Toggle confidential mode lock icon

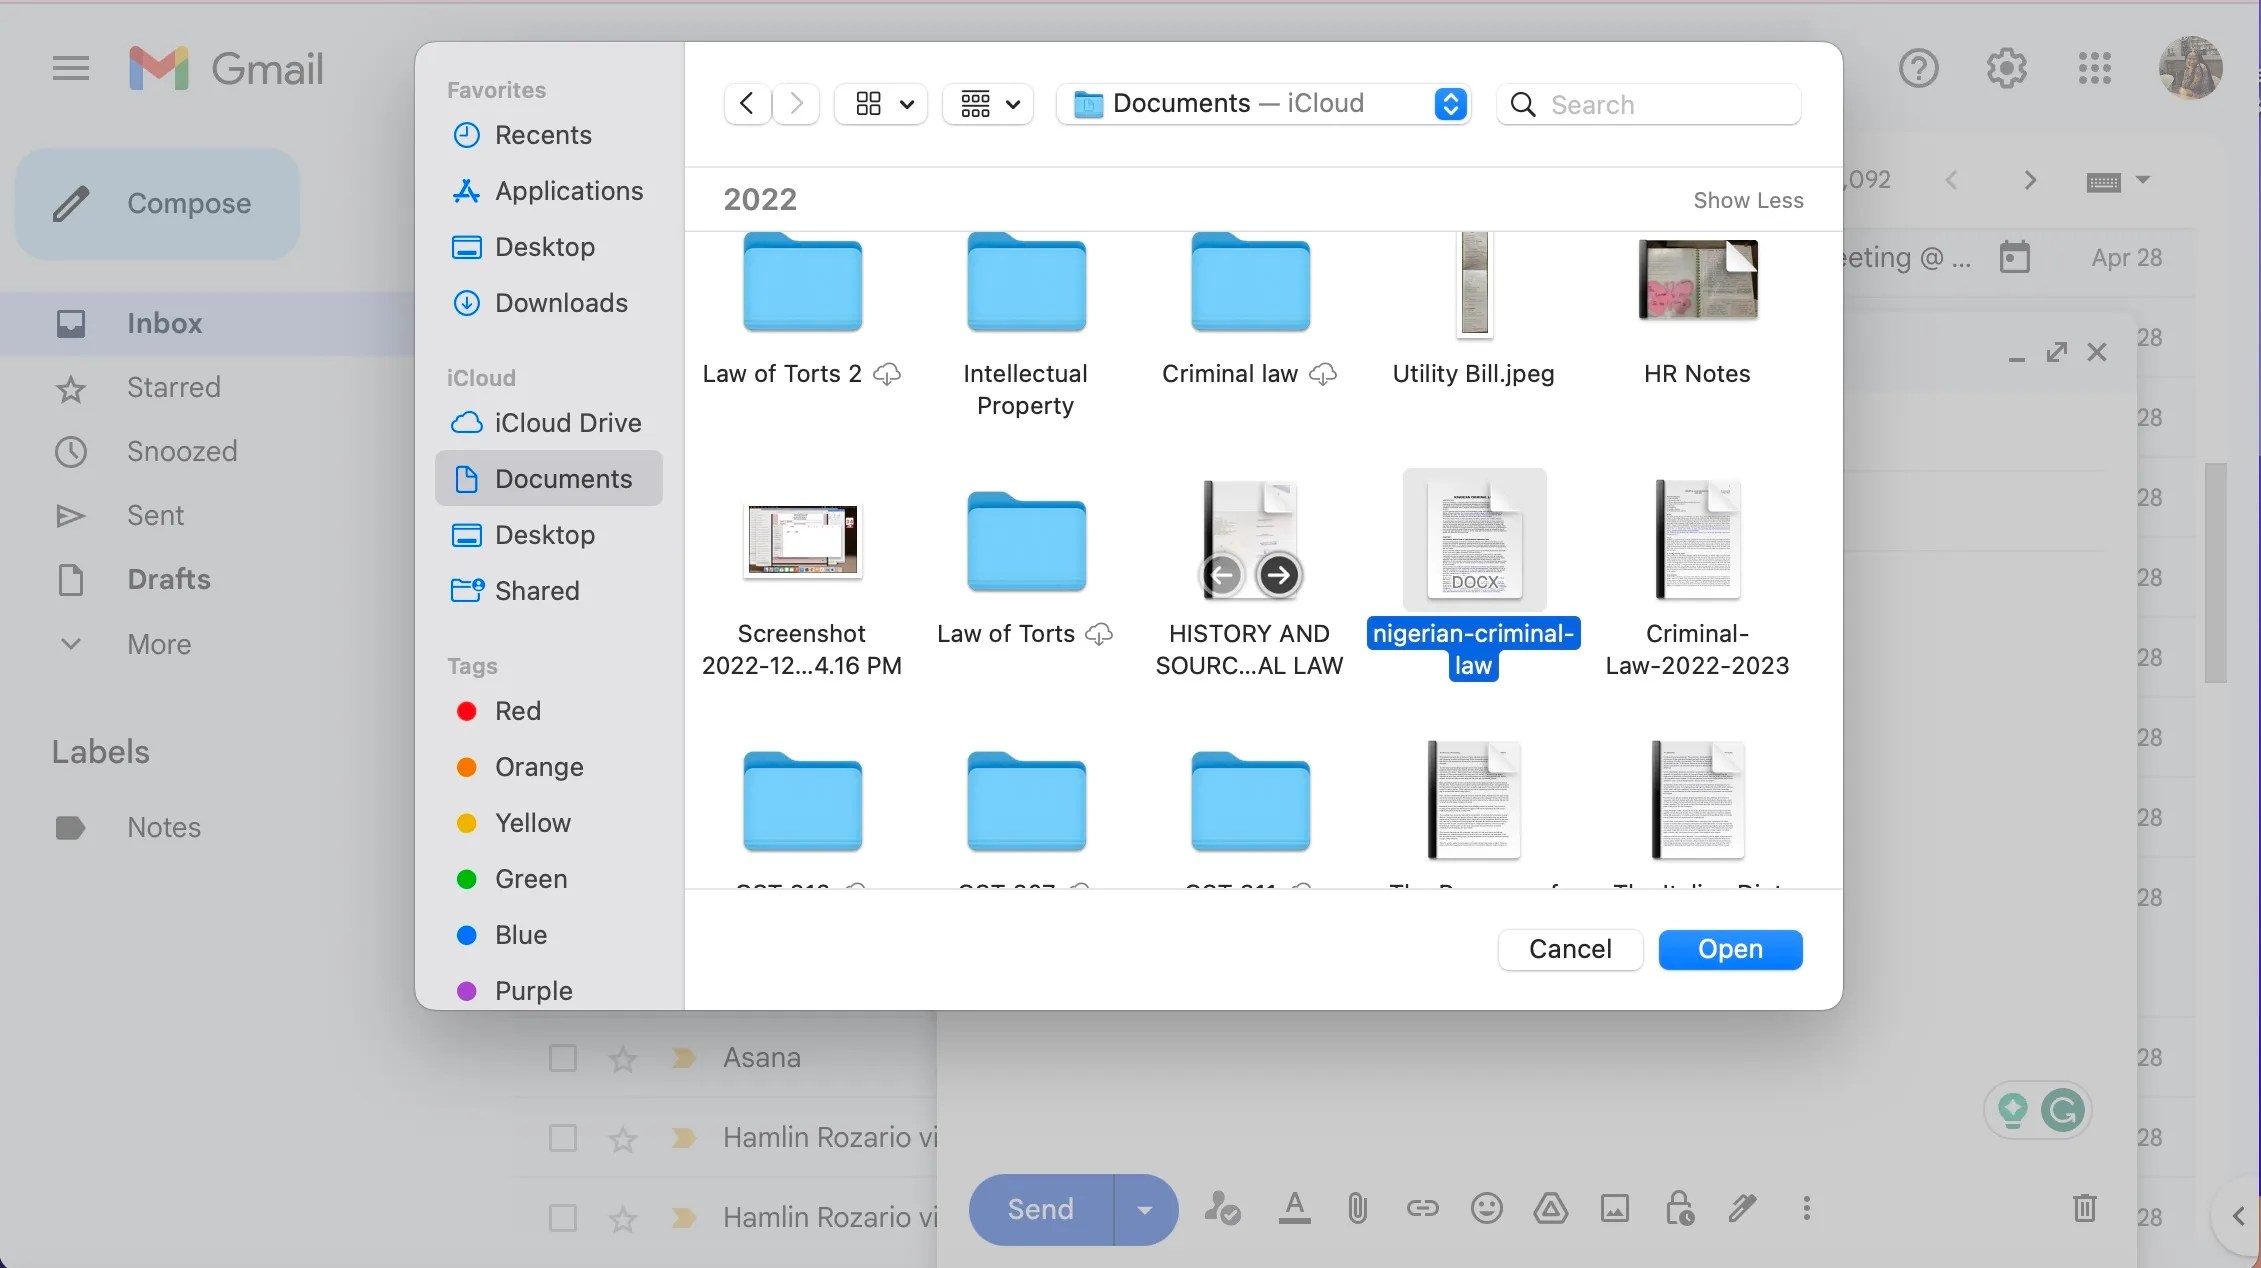[1678, 1208]
